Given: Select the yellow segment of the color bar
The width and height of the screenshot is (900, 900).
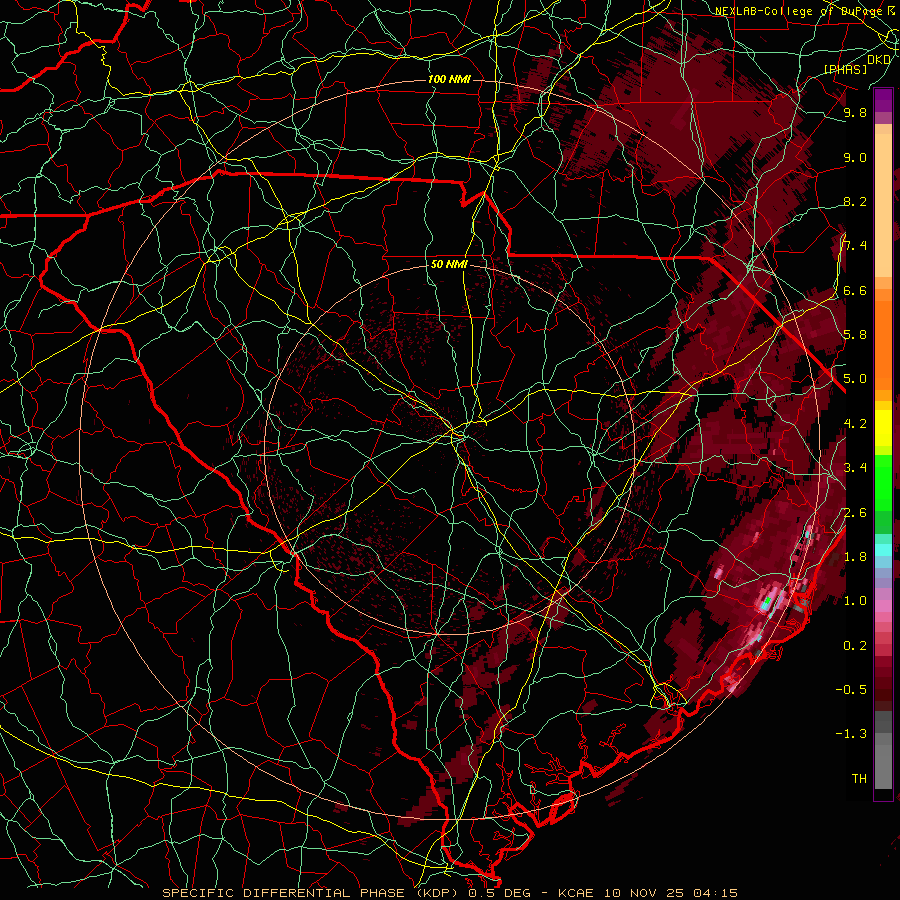Looking at the screenshot, I should coord(883,428).
